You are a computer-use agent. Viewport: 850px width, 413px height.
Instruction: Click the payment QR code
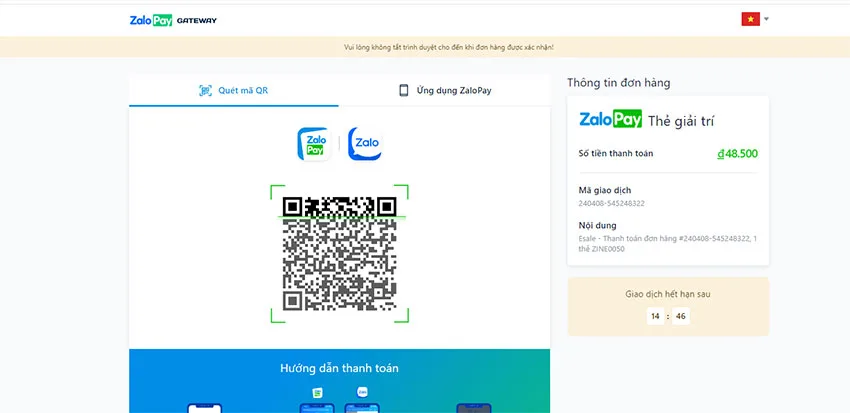pyautogui.click(x=339, y=254)
